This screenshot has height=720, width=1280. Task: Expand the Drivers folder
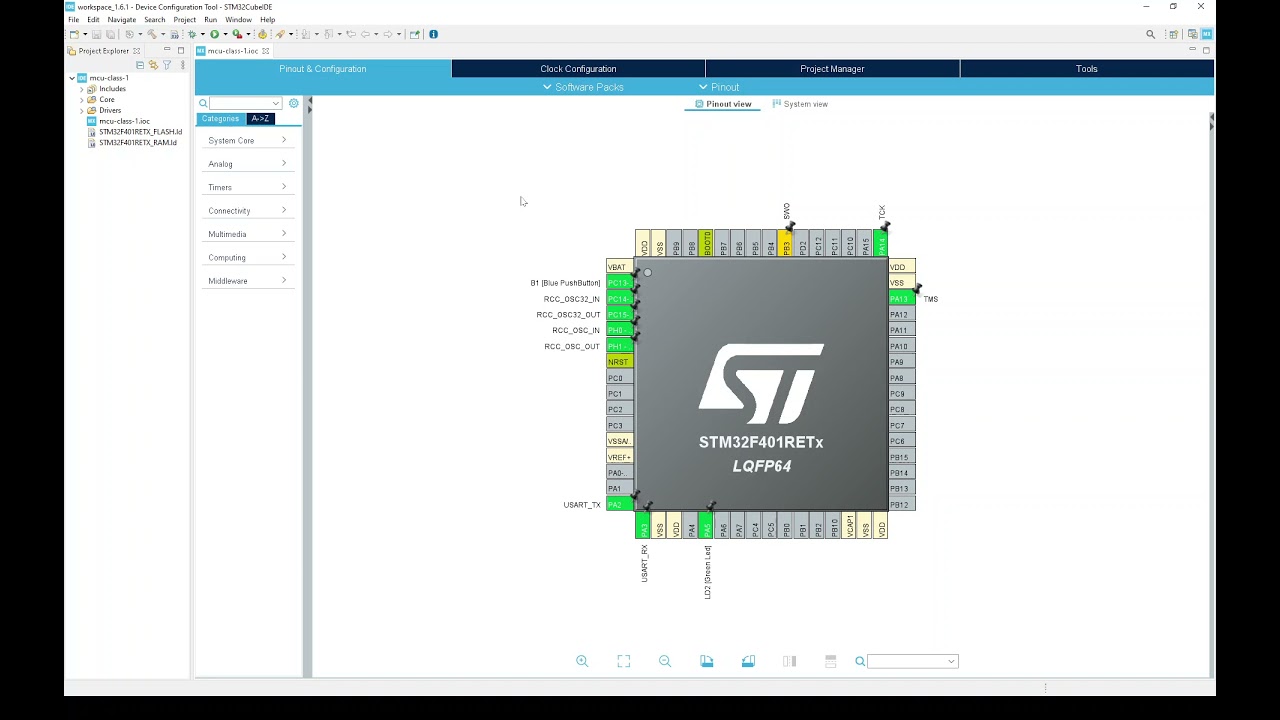pyautogui.click(x=82, y=110)
